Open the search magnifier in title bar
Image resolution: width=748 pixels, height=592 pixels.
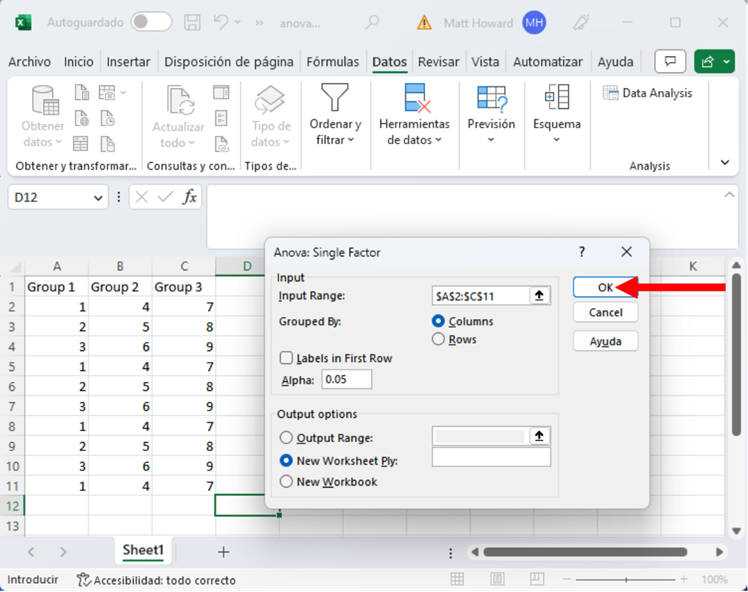coord(372,22)
